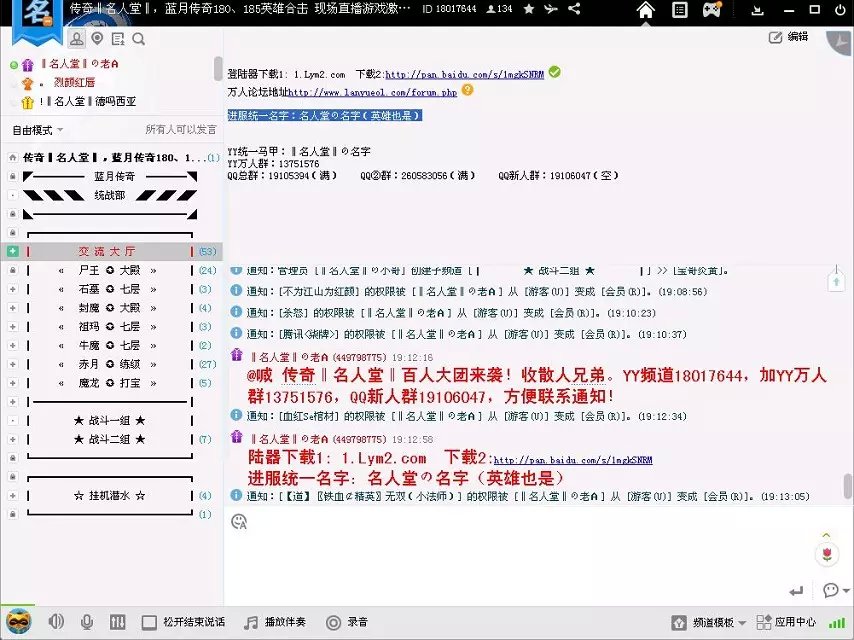Open the game controller icon in the top bar
Screen dimensions: 854x640
(712, 11)
